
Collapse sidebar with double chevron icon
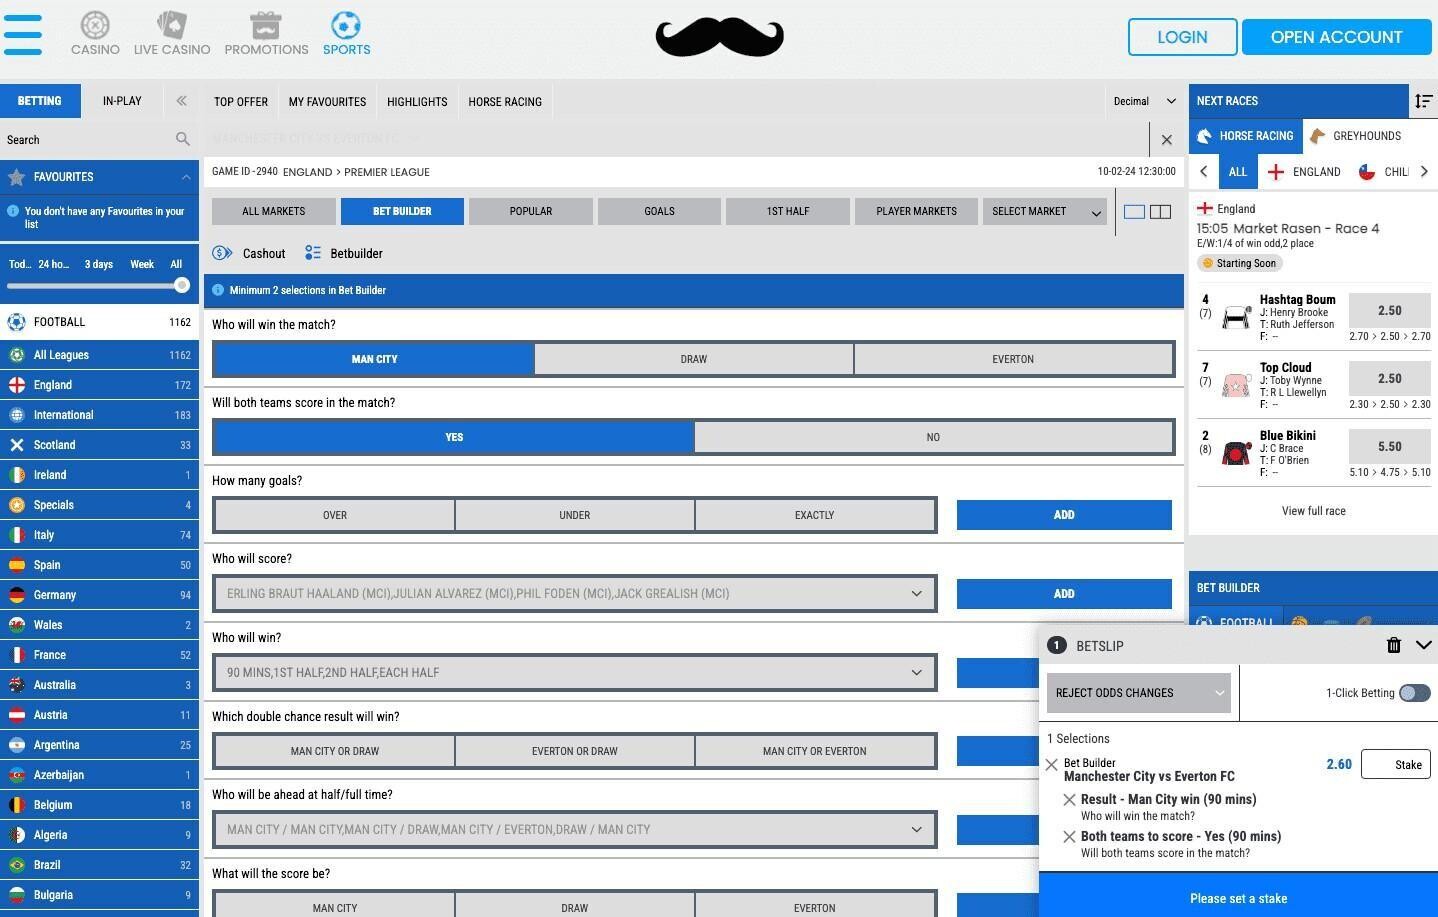[181, 101]
